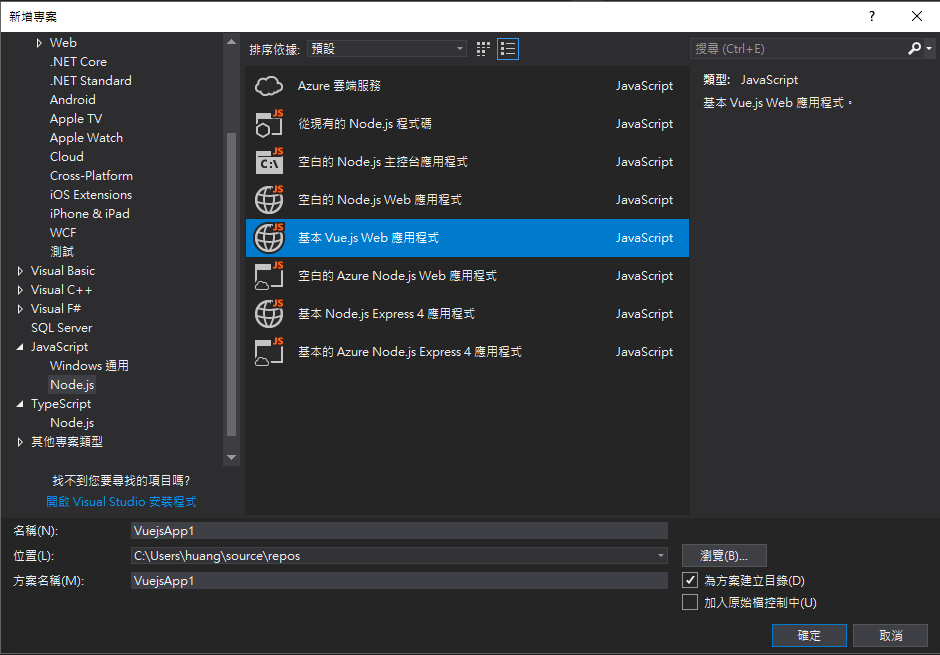The image size is (940, 655).
Task: Select iOS Extensions category
Action: [91, 195]
